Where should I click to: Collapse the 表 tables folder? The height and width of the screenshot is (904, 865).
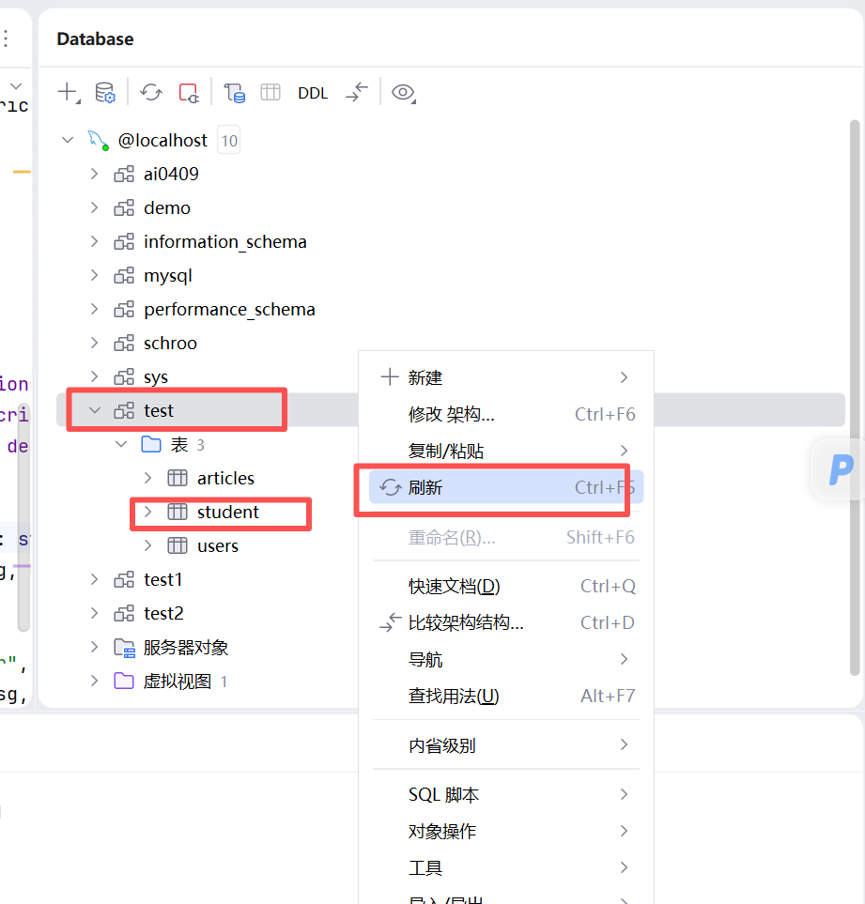pyautogui.click(x=121, y=445)
